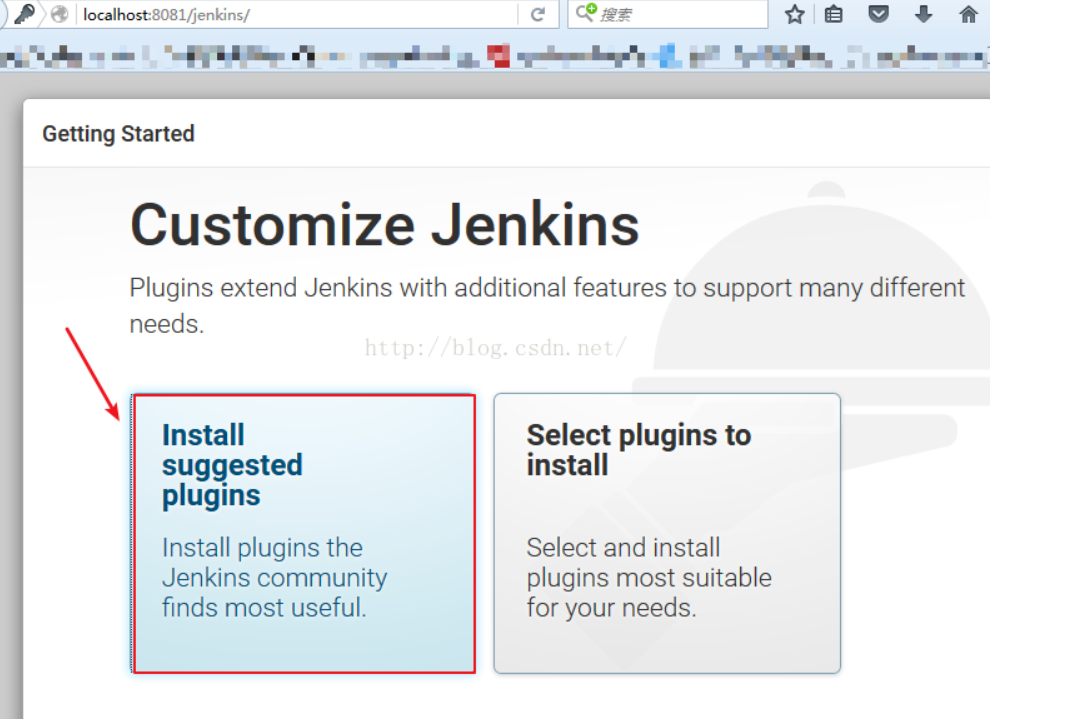Reload the page with the refresh icon
The width and height of the screenshot is (1068, 728).
point(537,14)
